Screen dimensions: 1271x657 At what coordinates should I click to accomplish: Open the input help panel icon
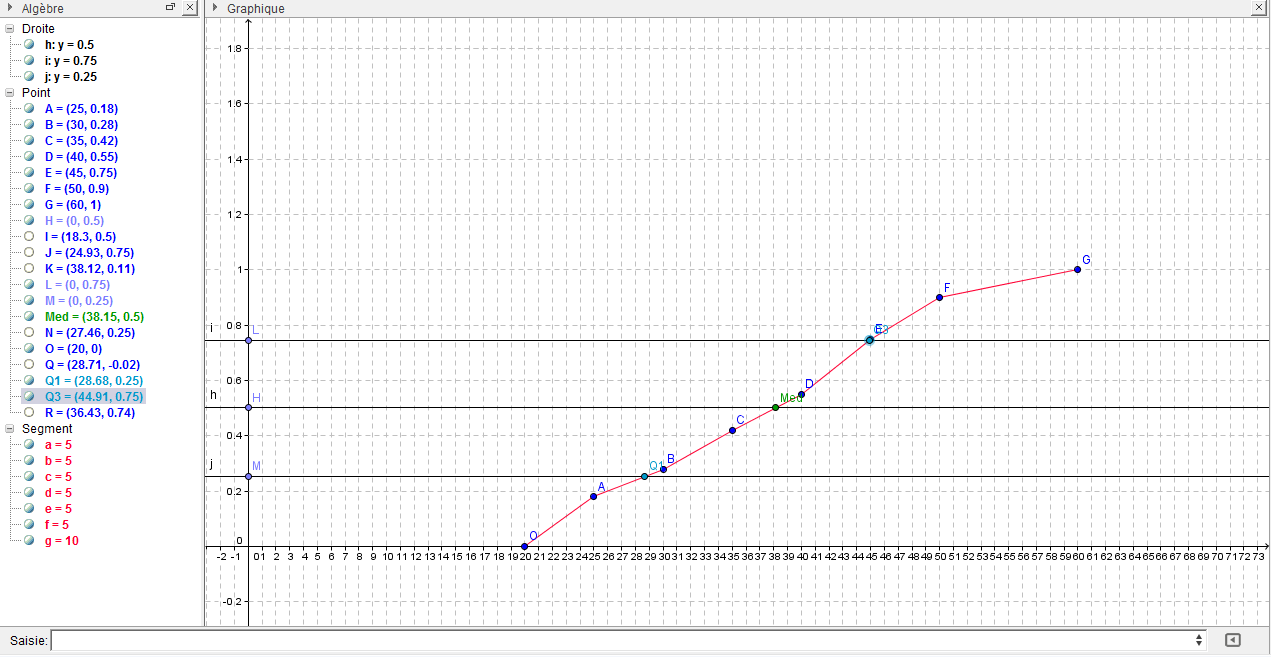1233,640
